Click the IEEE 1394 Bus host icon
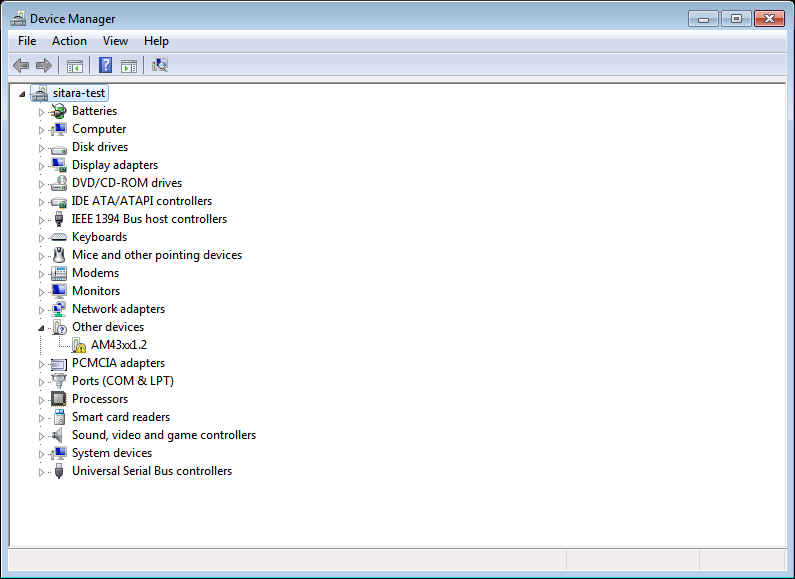Image resolution: width=795 pixels, height=579 pixels. [59, 219]
